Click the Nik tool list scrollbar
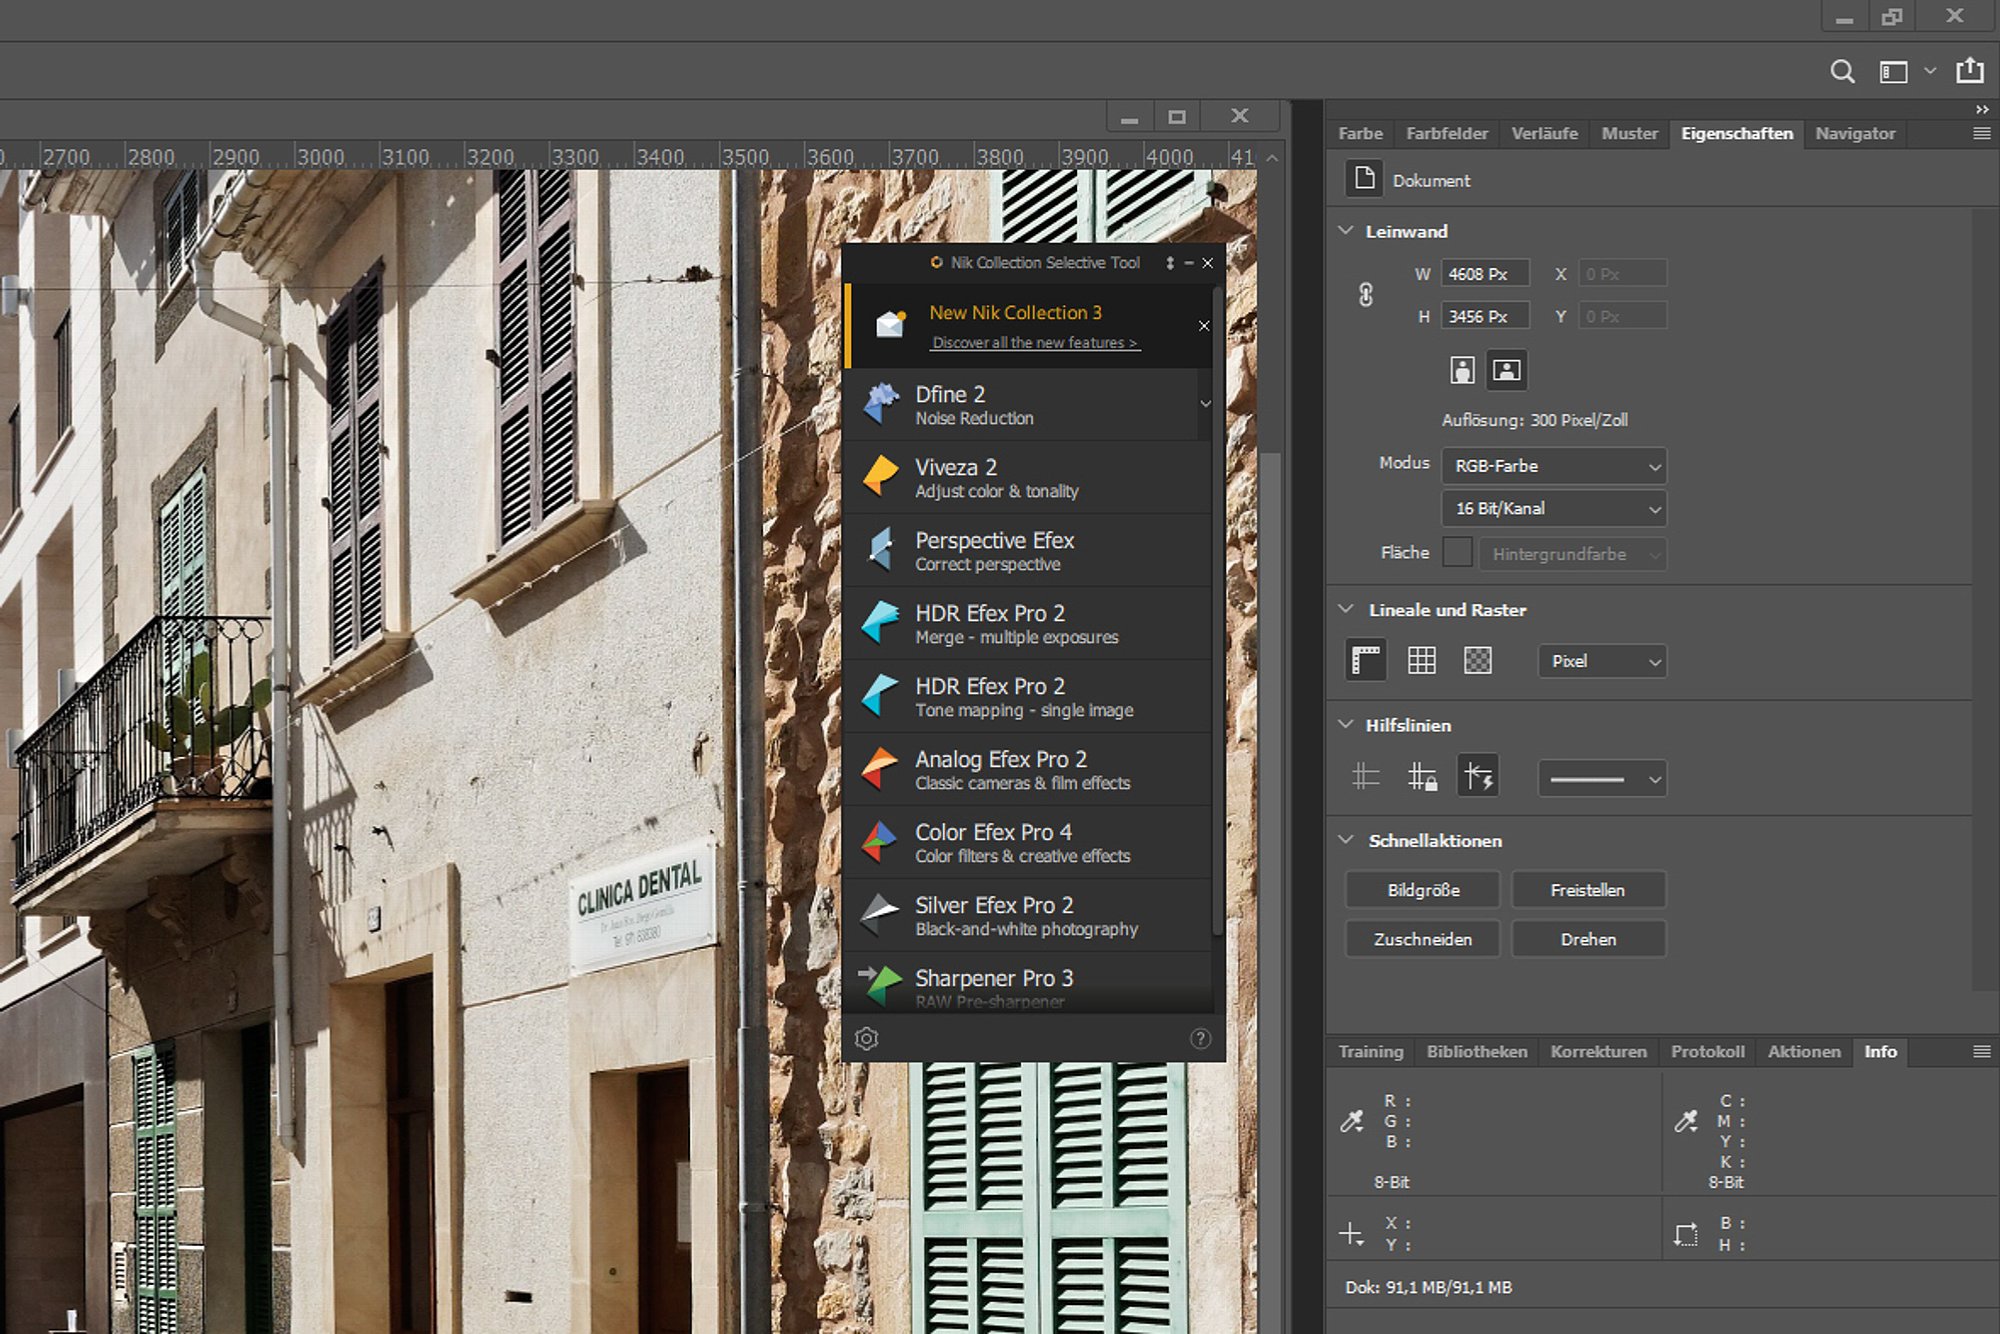The image size is (2000, 1334). 1218,610
